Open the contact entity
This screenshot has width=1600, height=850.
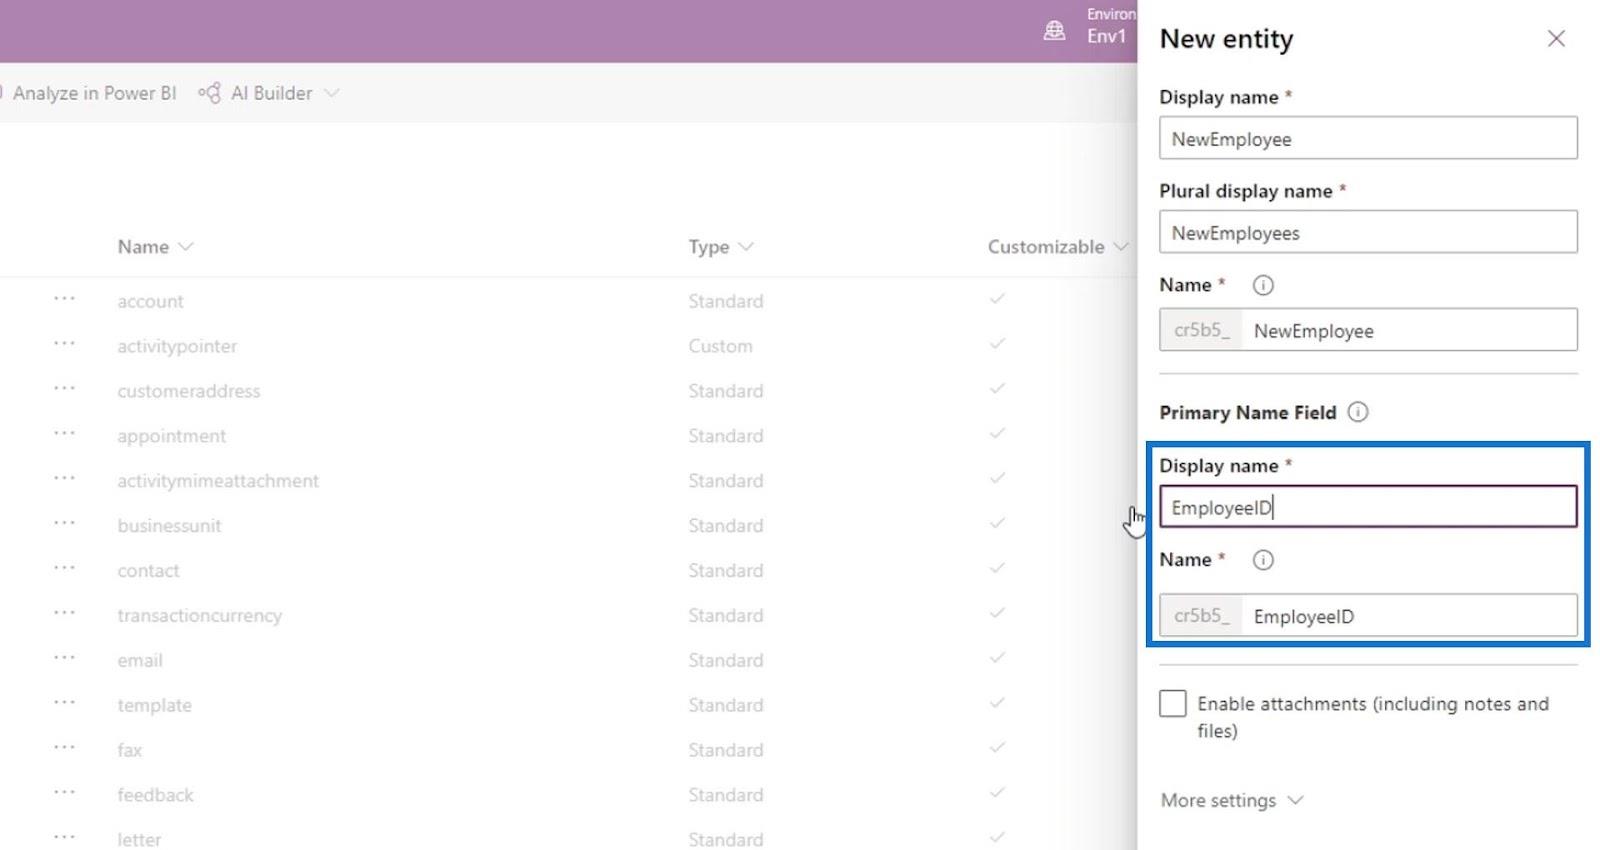click(148, 571)
